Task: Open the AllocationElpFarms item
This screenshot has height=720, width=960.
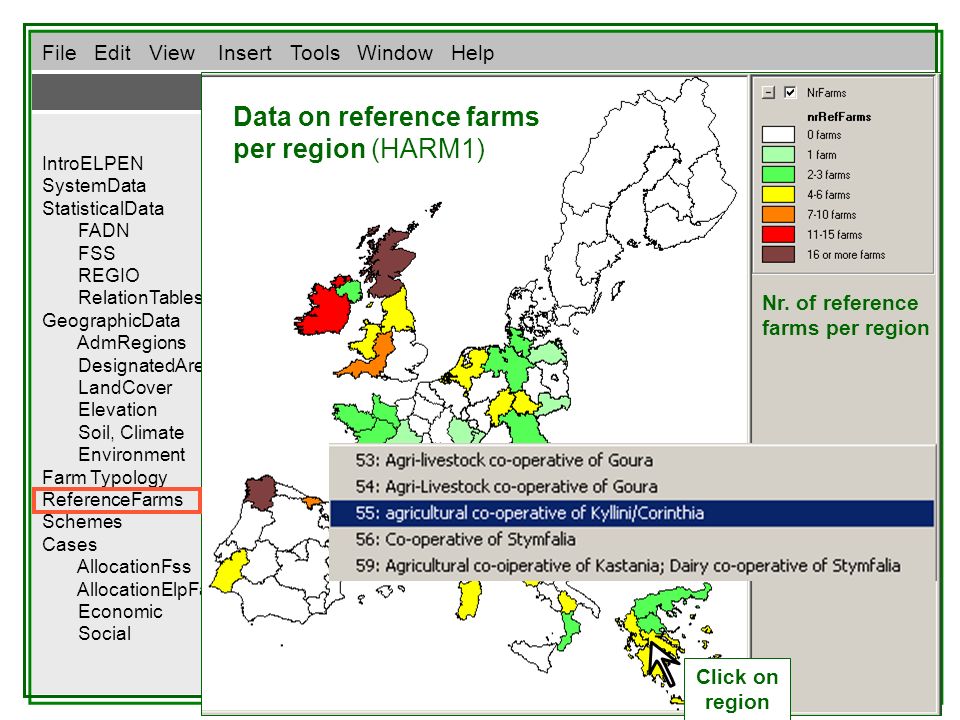Action: (x=139, y=589)
